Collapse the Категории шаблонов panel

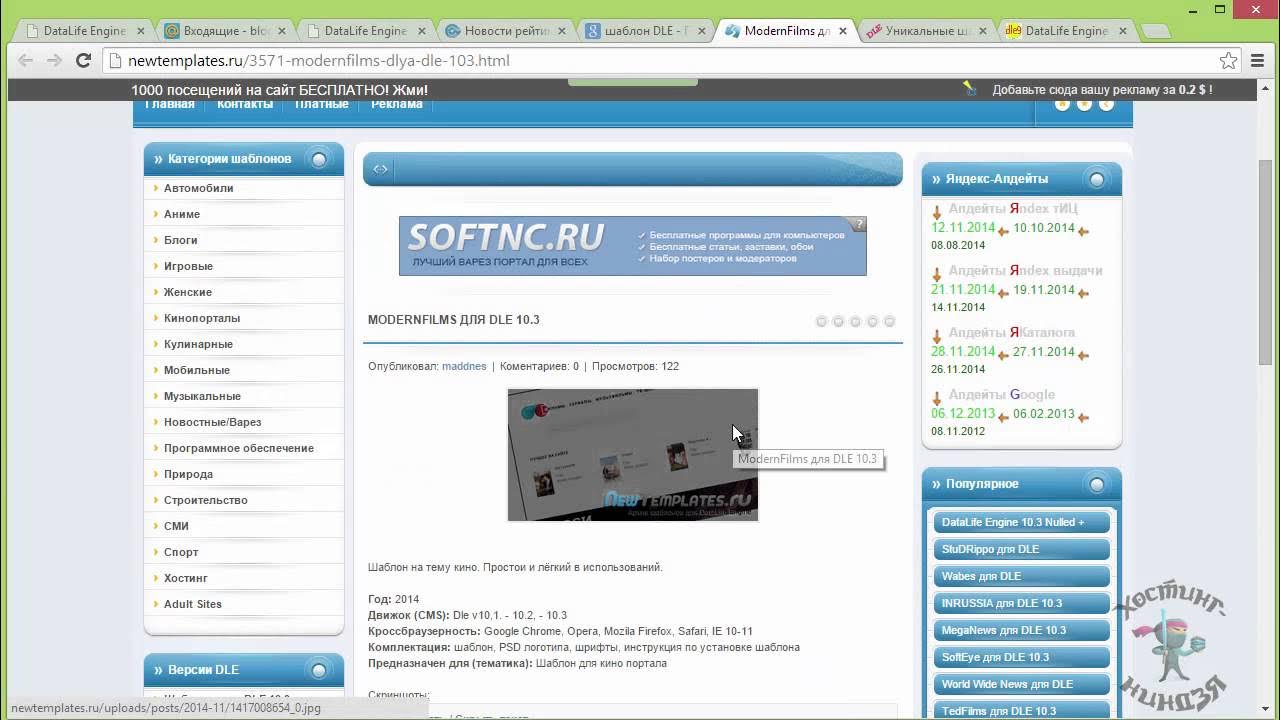point(319,159)
